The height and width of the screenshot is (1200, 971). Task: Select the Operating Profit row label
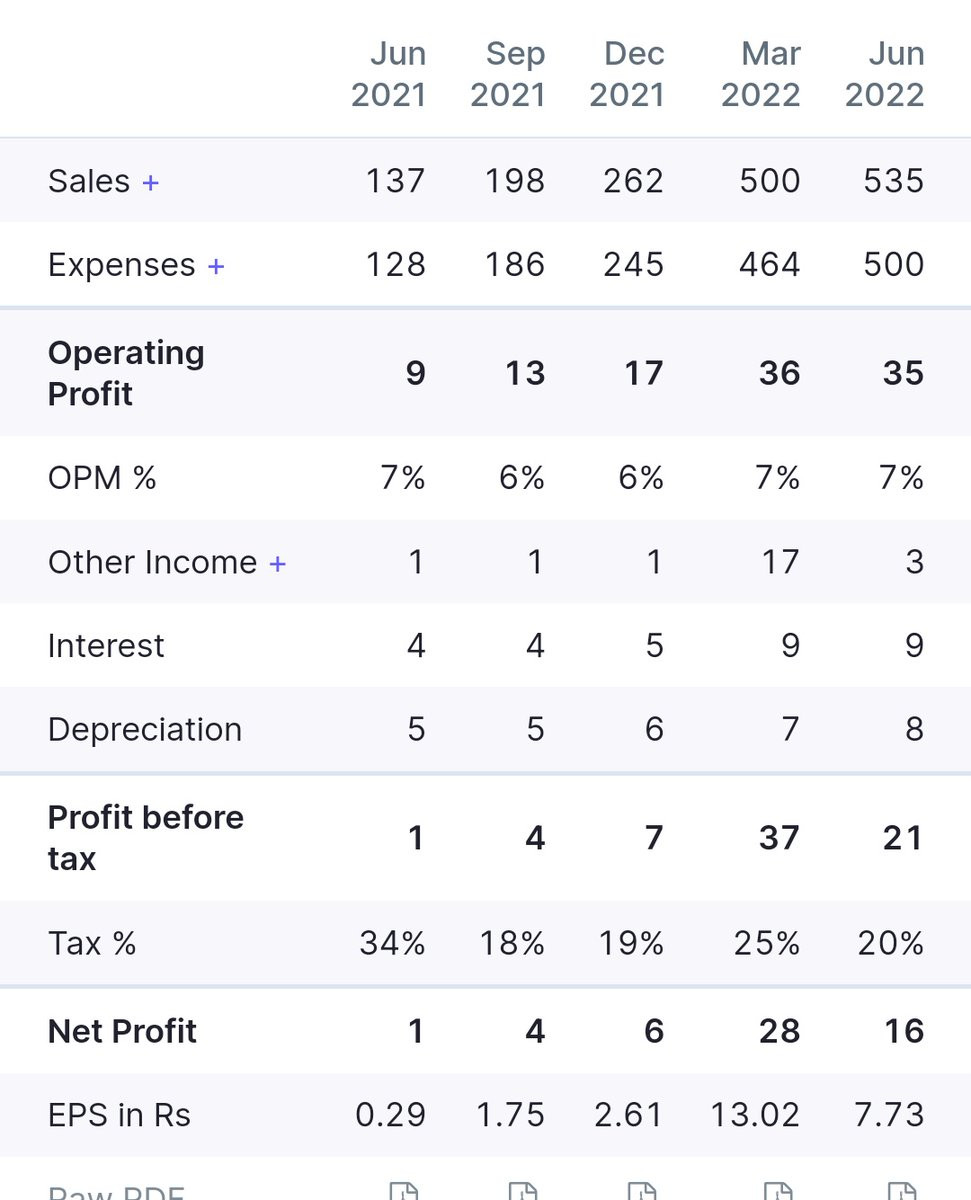126,373
